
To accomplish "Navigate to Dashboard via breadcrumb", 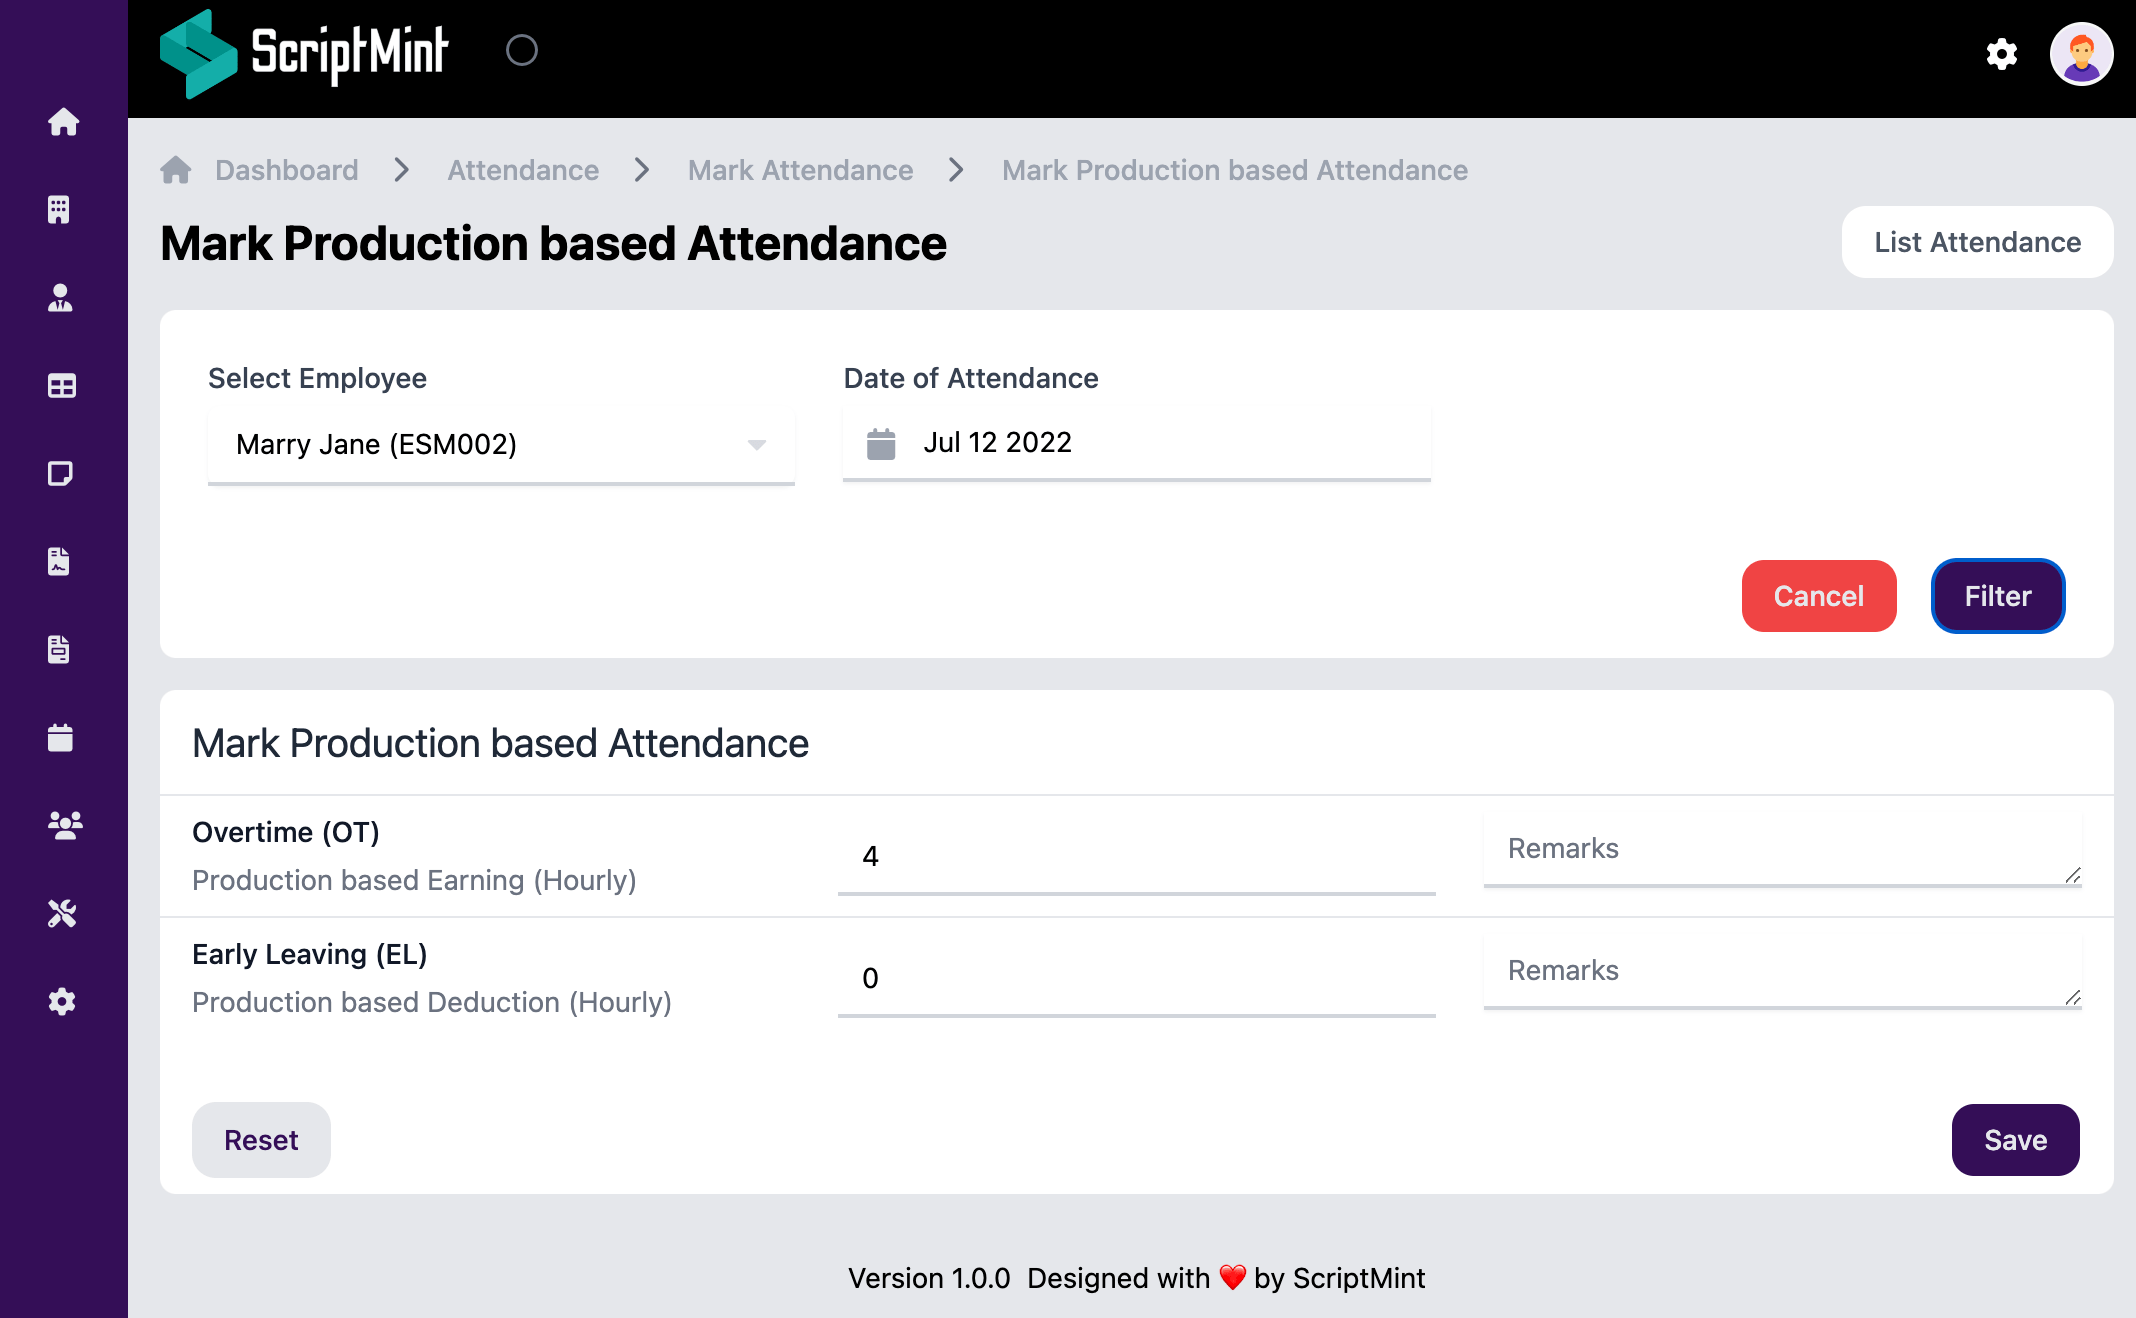I will 286,170.
